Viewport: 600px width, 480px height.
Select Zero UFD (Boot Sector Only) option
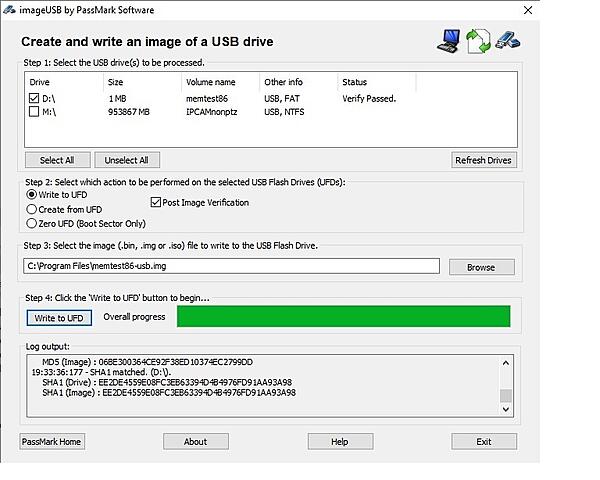tap(31, 224)
